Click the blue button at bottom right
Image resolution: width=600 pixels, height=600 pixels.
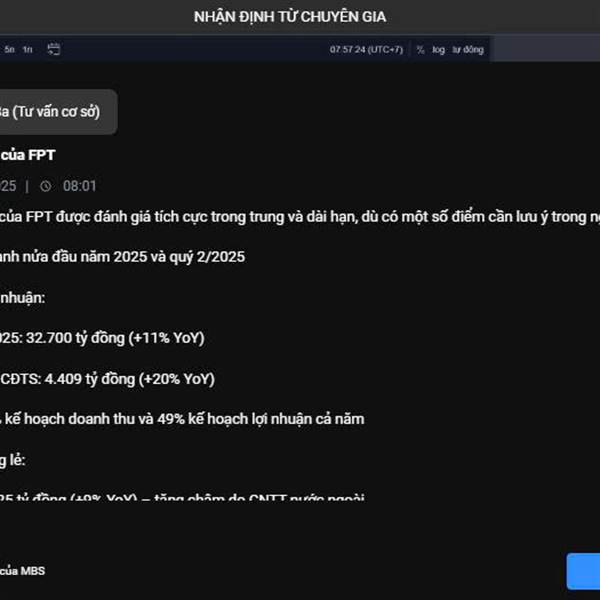coord(584,571)
